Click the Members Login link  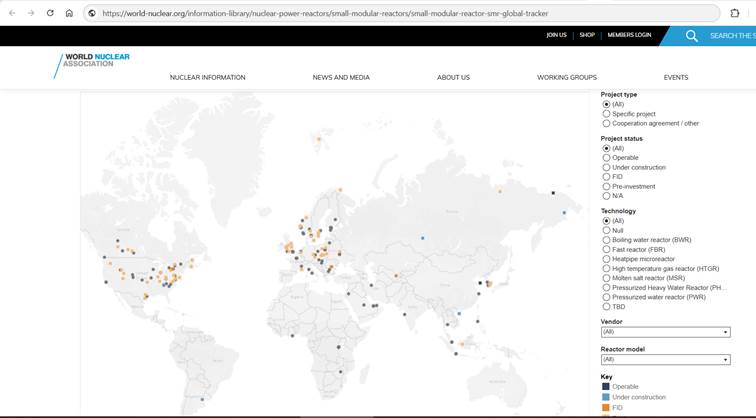pyautogui.click(x=629, y=35)
